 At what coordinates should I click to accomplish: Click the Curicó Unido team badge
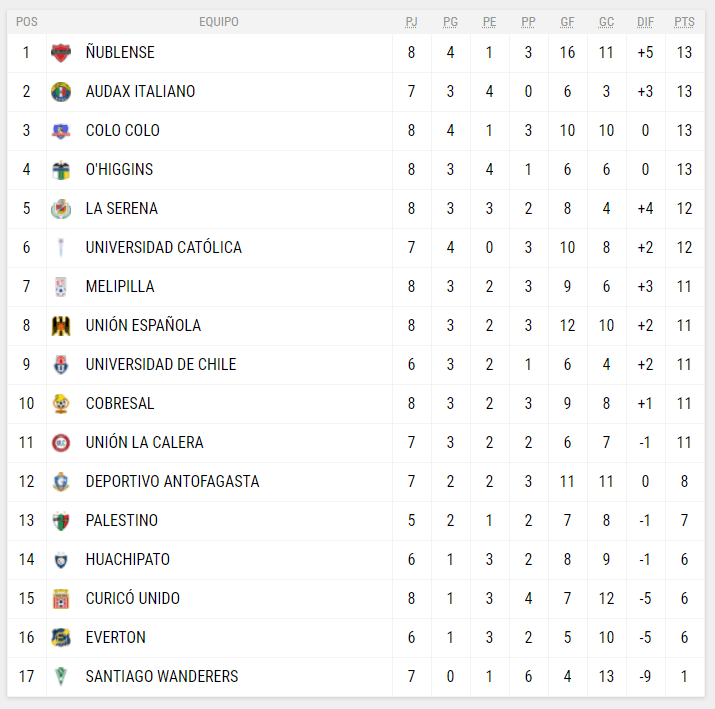pos(61,599)
